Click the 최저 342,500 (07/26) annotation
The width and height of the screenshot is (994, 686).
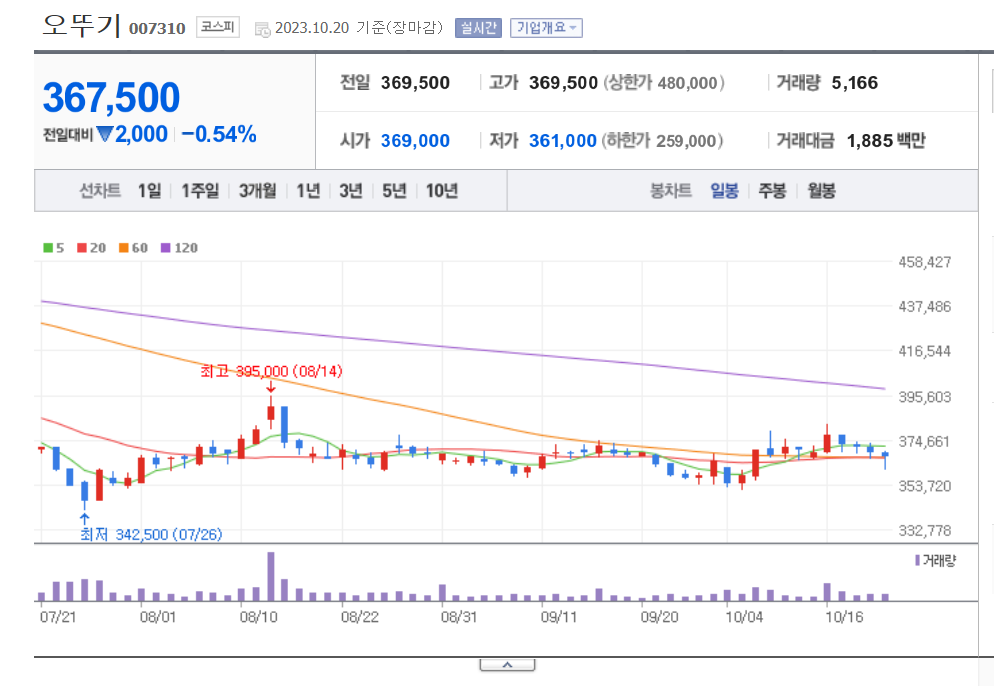(x=151, y=534)
